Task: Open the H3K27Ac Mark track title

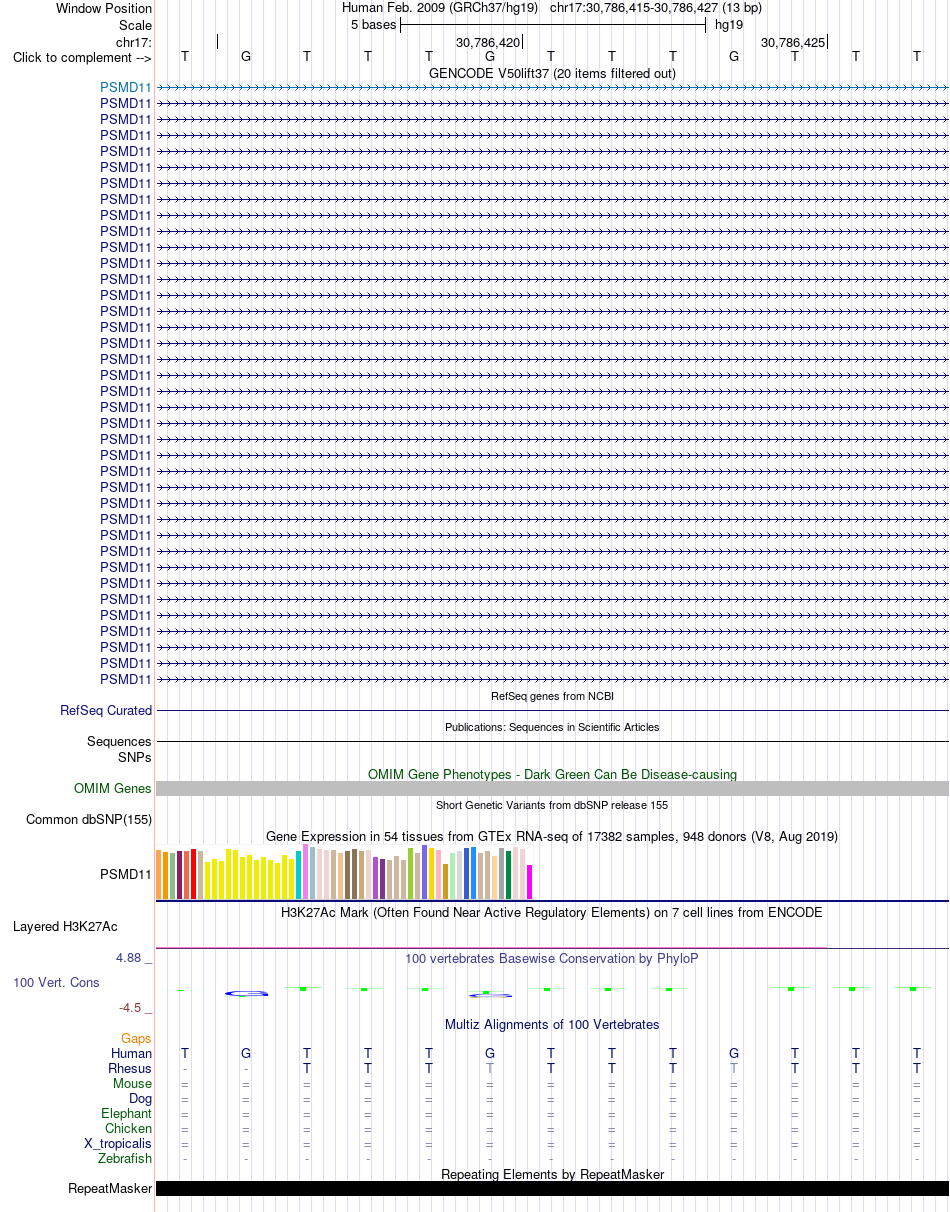Action: (552, 912)
